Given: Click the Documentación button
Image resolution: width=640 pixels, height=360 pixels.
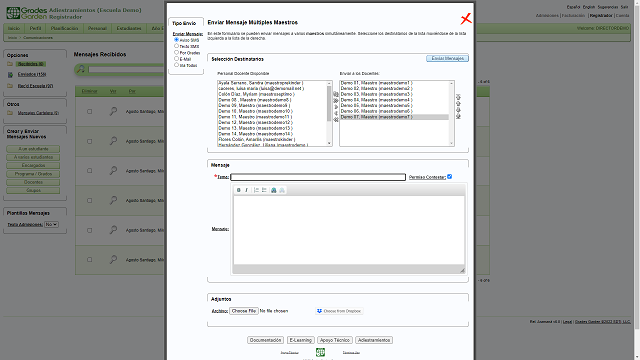Looking at the screenshot, I should [x=265, y=340].
